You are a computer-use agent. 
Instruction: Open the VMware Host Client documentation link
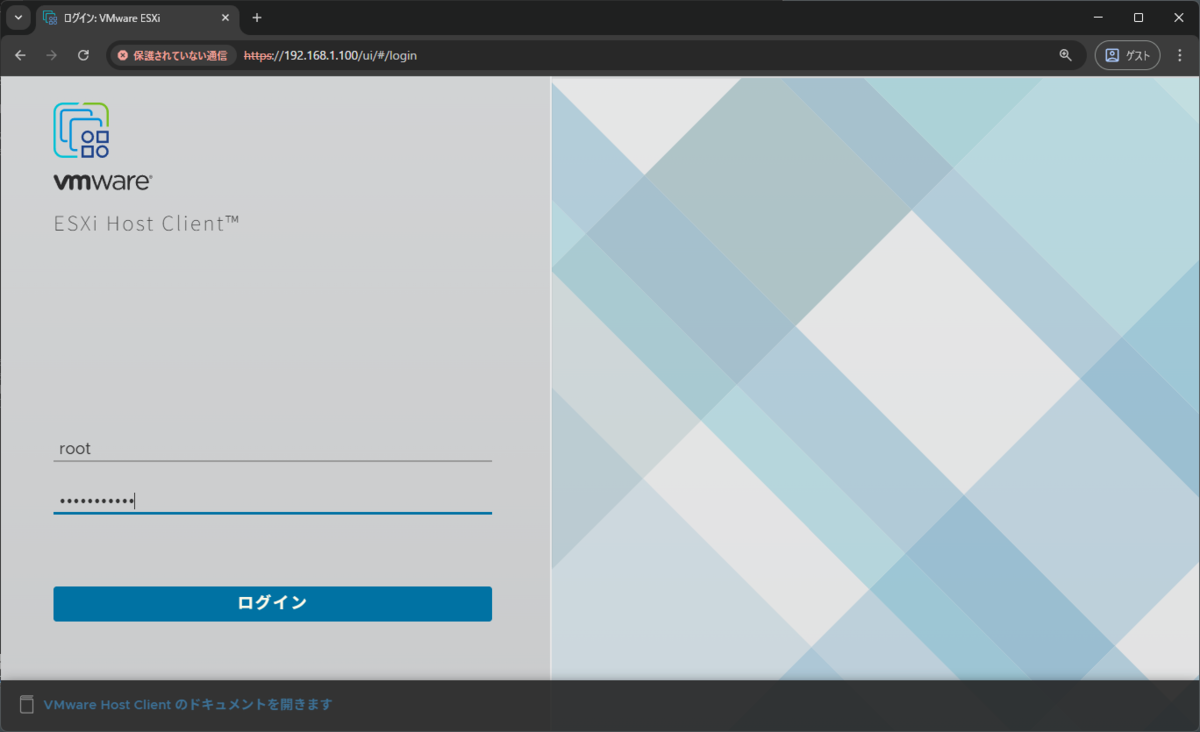[188, 704]
